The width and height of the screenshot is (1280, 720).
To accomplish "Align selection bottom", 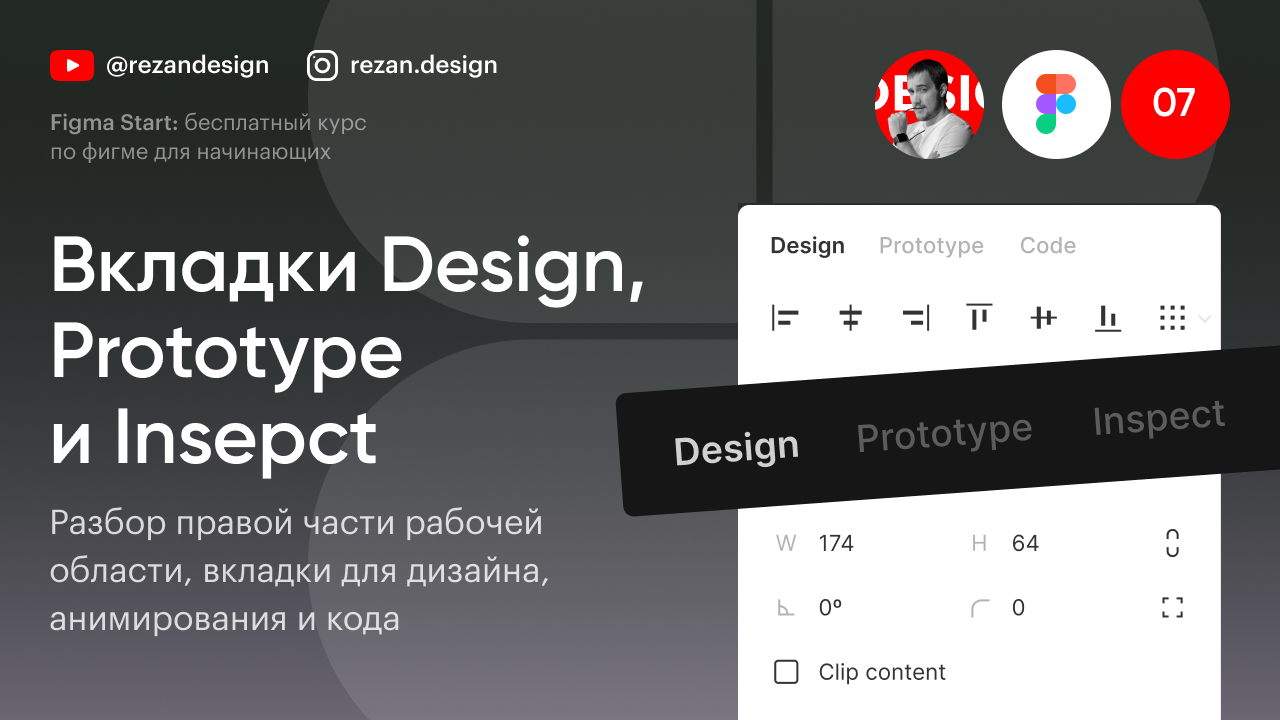I will (x=1107, y=318).
